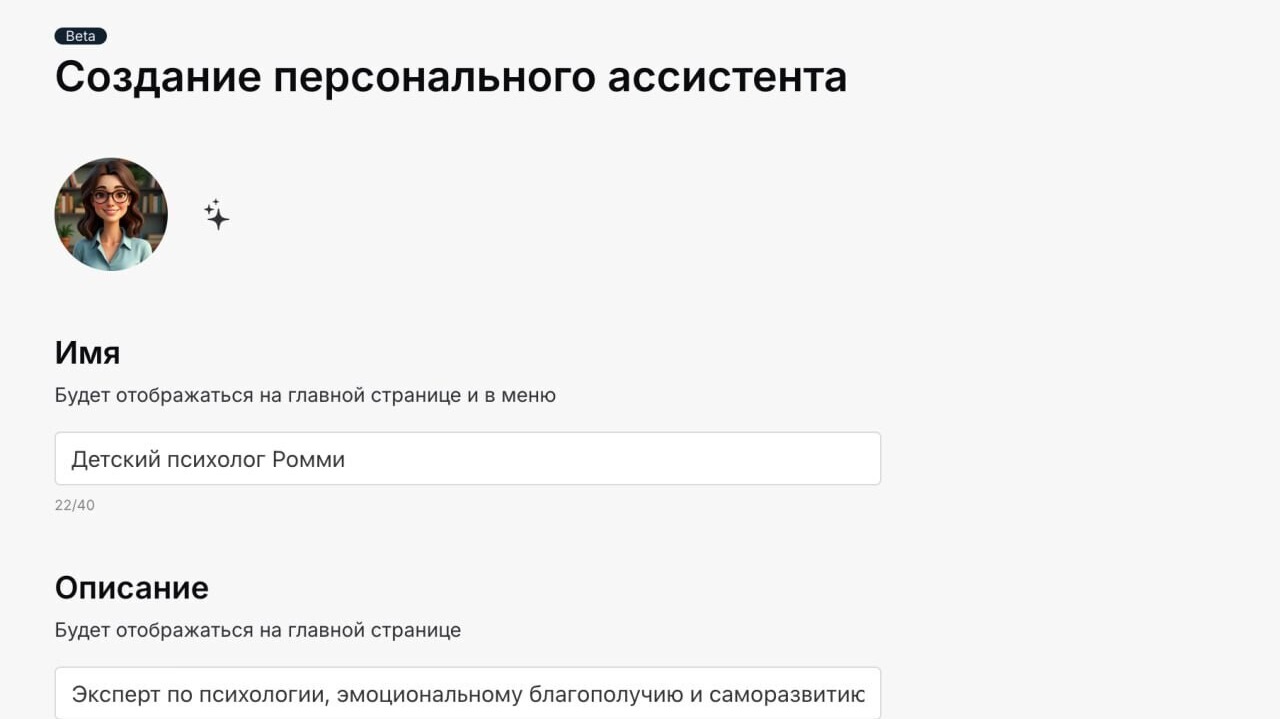Click the Описание section label
This screenshot has height=719, width=1280.
(x=132, y=587)
